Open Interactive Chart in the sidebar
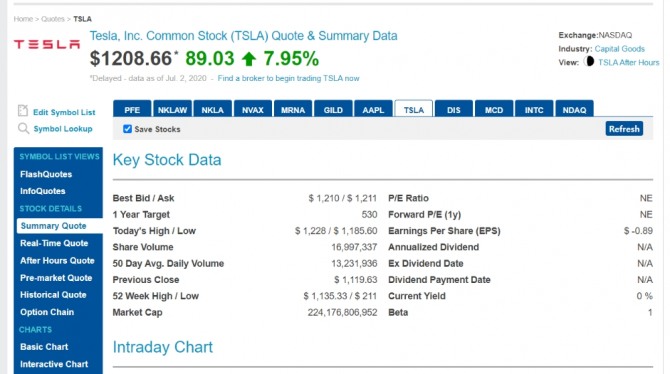Image resolution: width=670 pixels, height=374 pixels. (54, 364)
